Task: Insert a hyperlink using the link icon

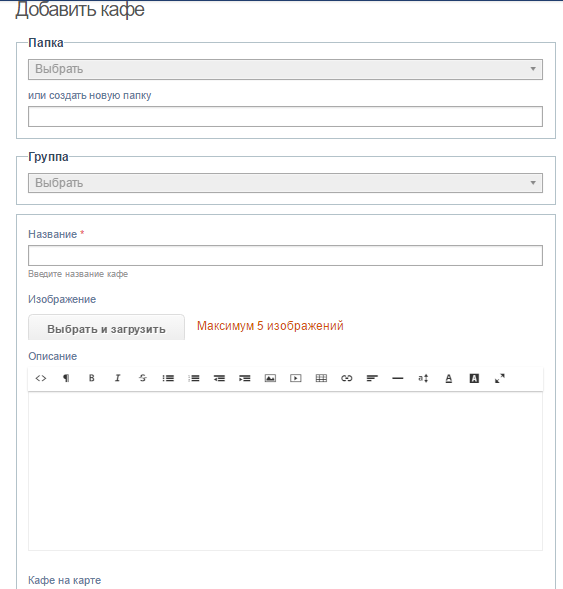Action: coord(347,378)
